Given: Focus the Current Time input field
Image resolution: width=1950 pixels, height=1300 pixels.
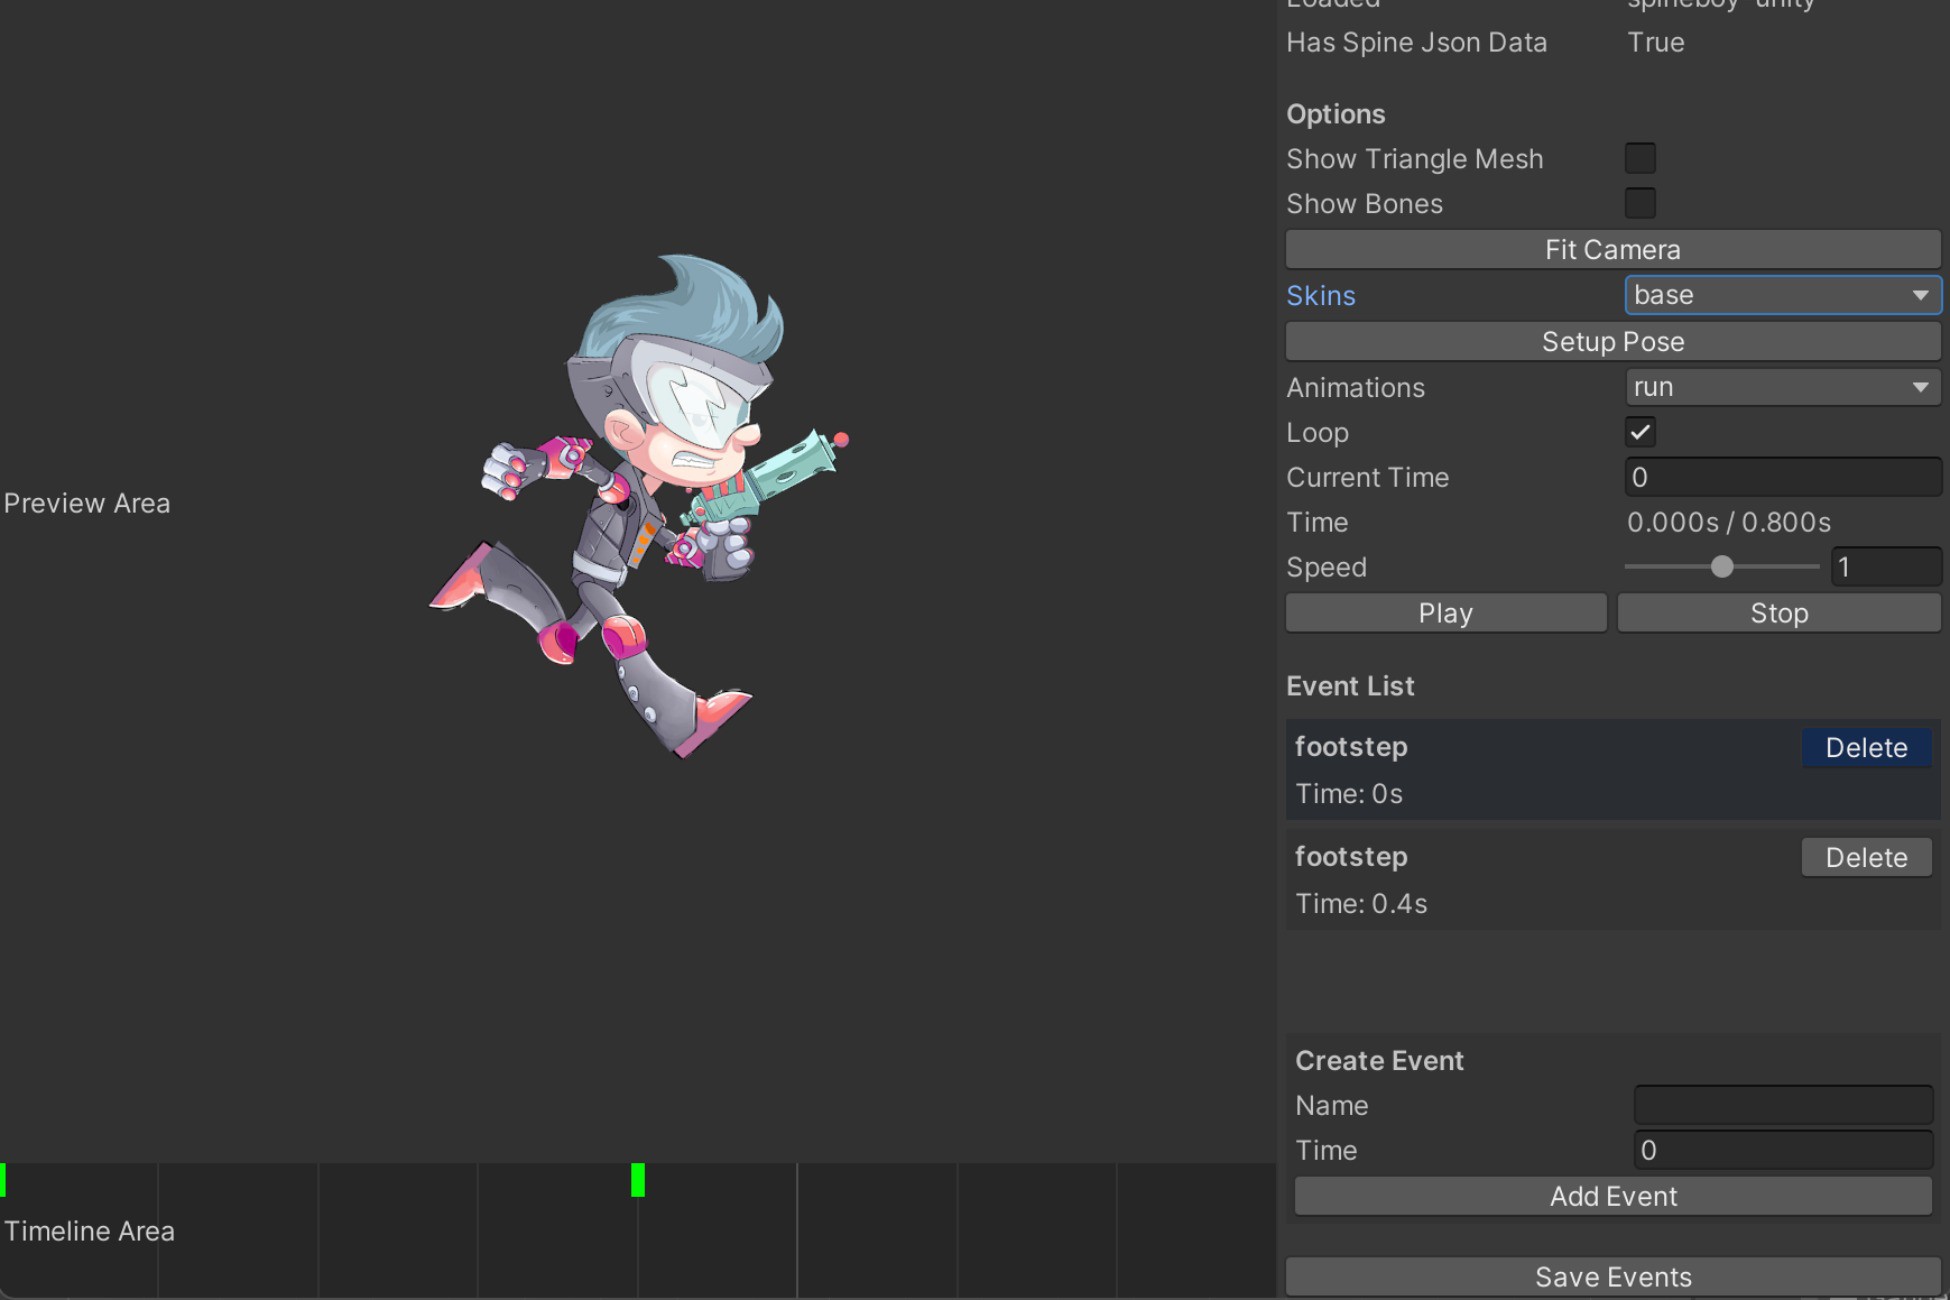Looking at the screenshot, I should tap(1783, 477).
